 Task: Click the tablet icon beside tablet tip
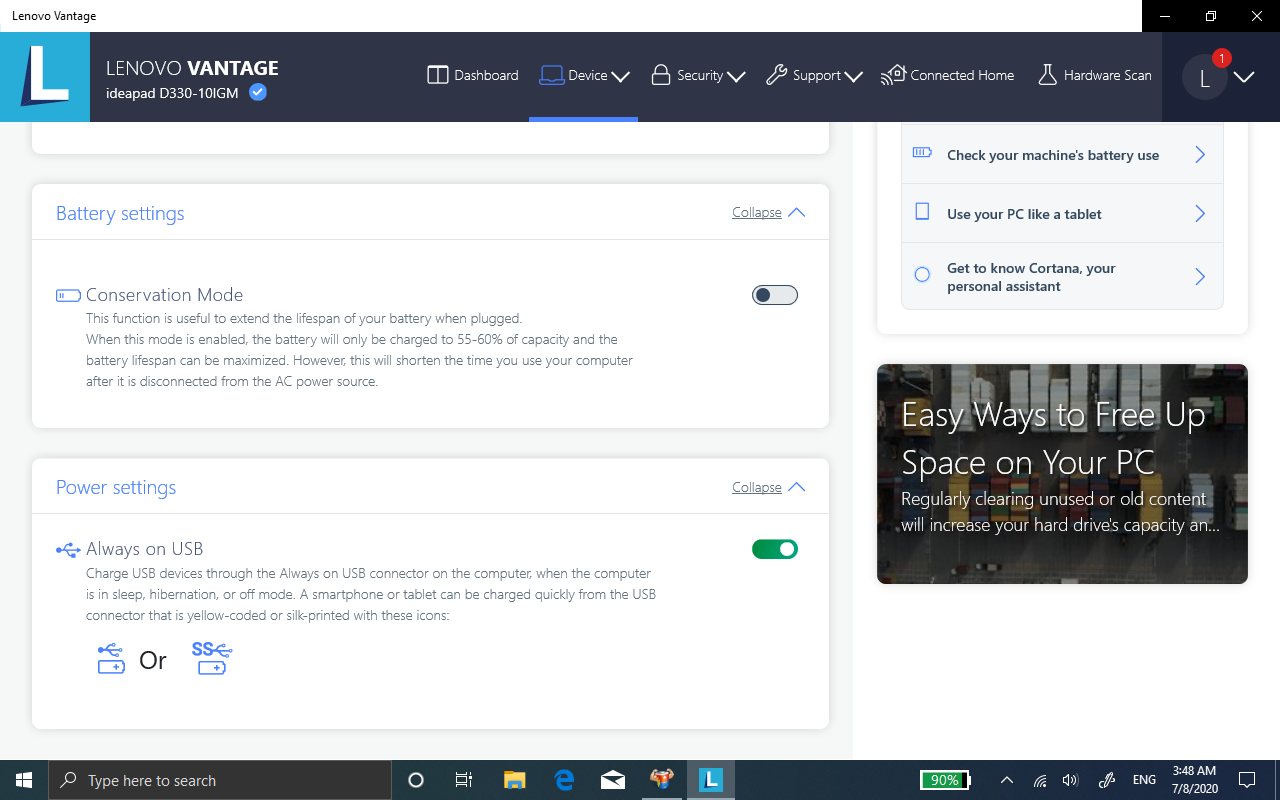tap(923, 212)
